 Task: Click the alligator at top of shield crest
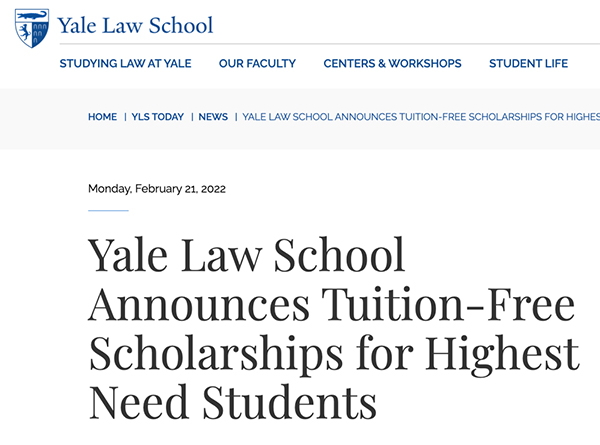click(32, 16)
